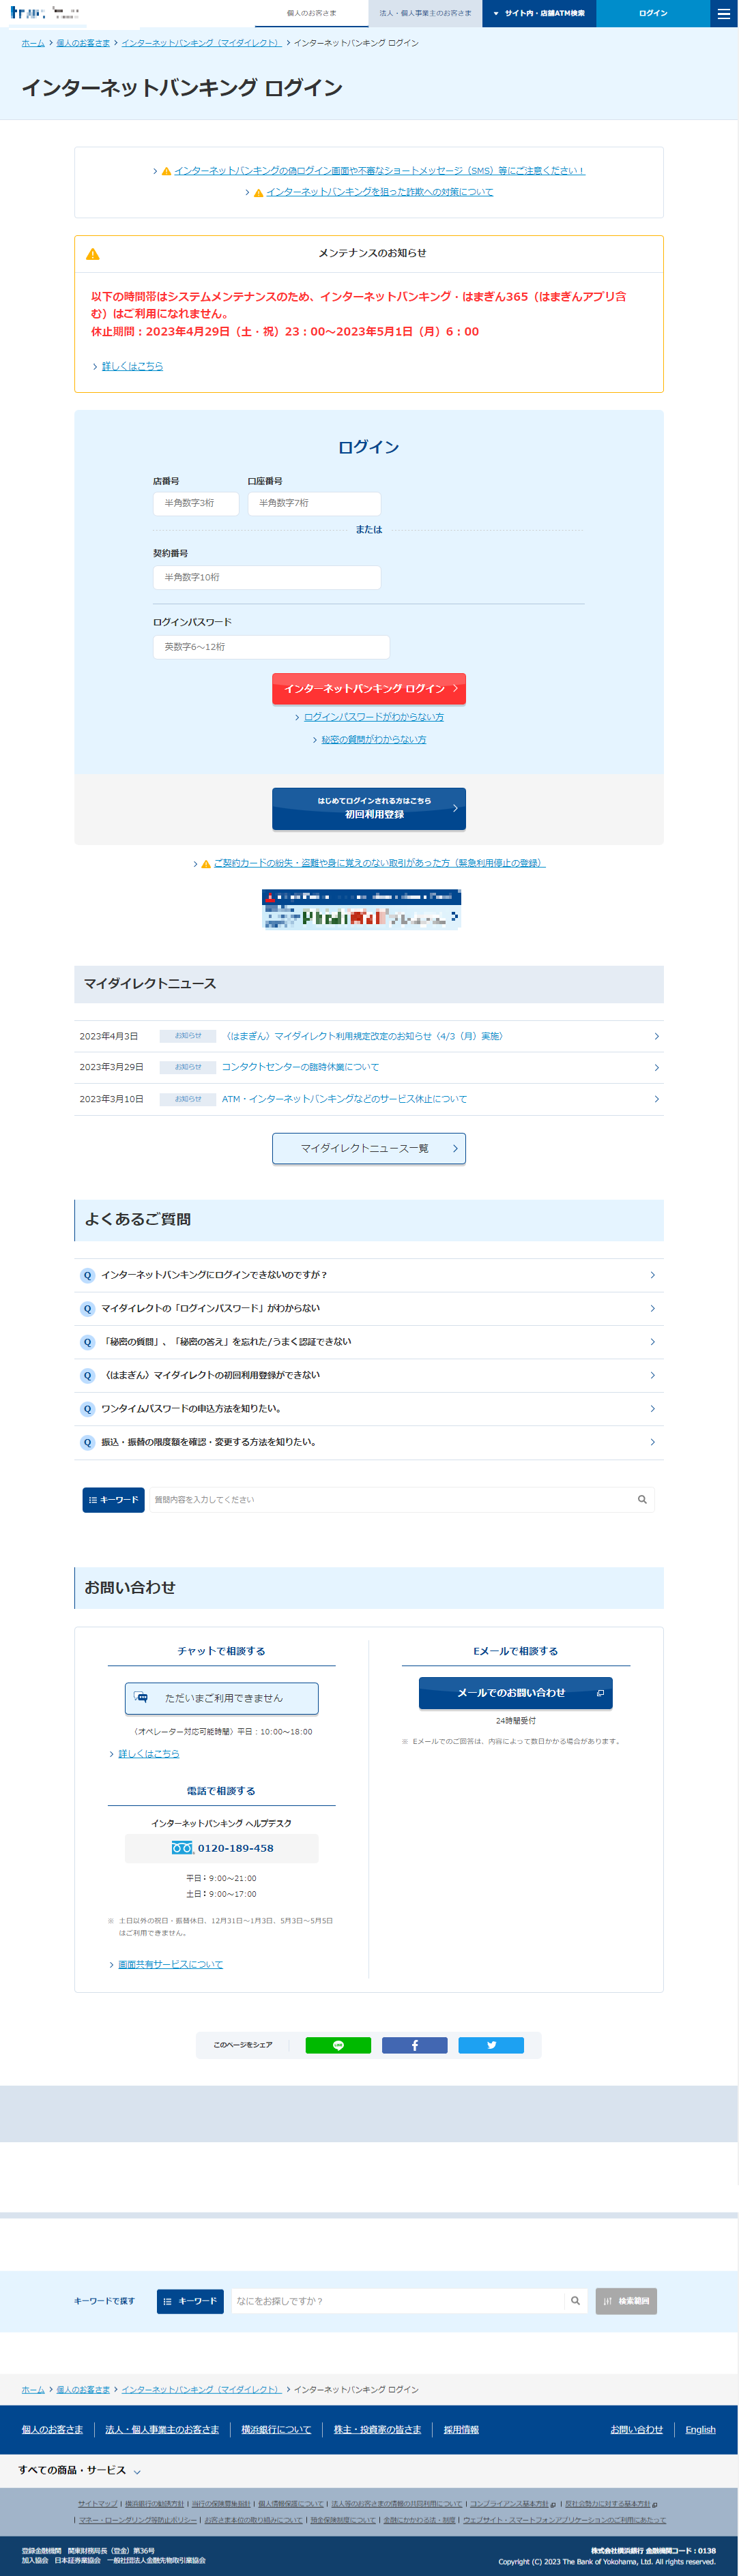Image resolution: width=739 pixels, height=2576 pixels.
Task: Share page via Facebook icon
Action: pyautogui.click(x=414, y=2045)
